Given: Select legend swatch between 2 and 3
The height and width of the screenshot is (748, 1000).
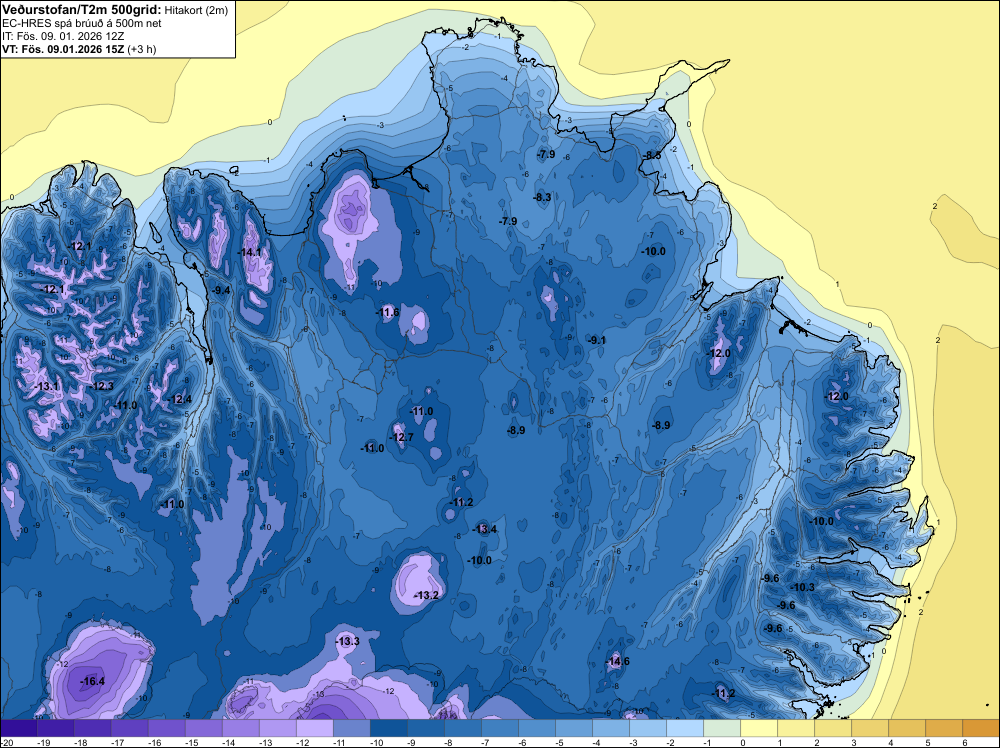Looking at the screenshot, I should (x=833, y=728).
